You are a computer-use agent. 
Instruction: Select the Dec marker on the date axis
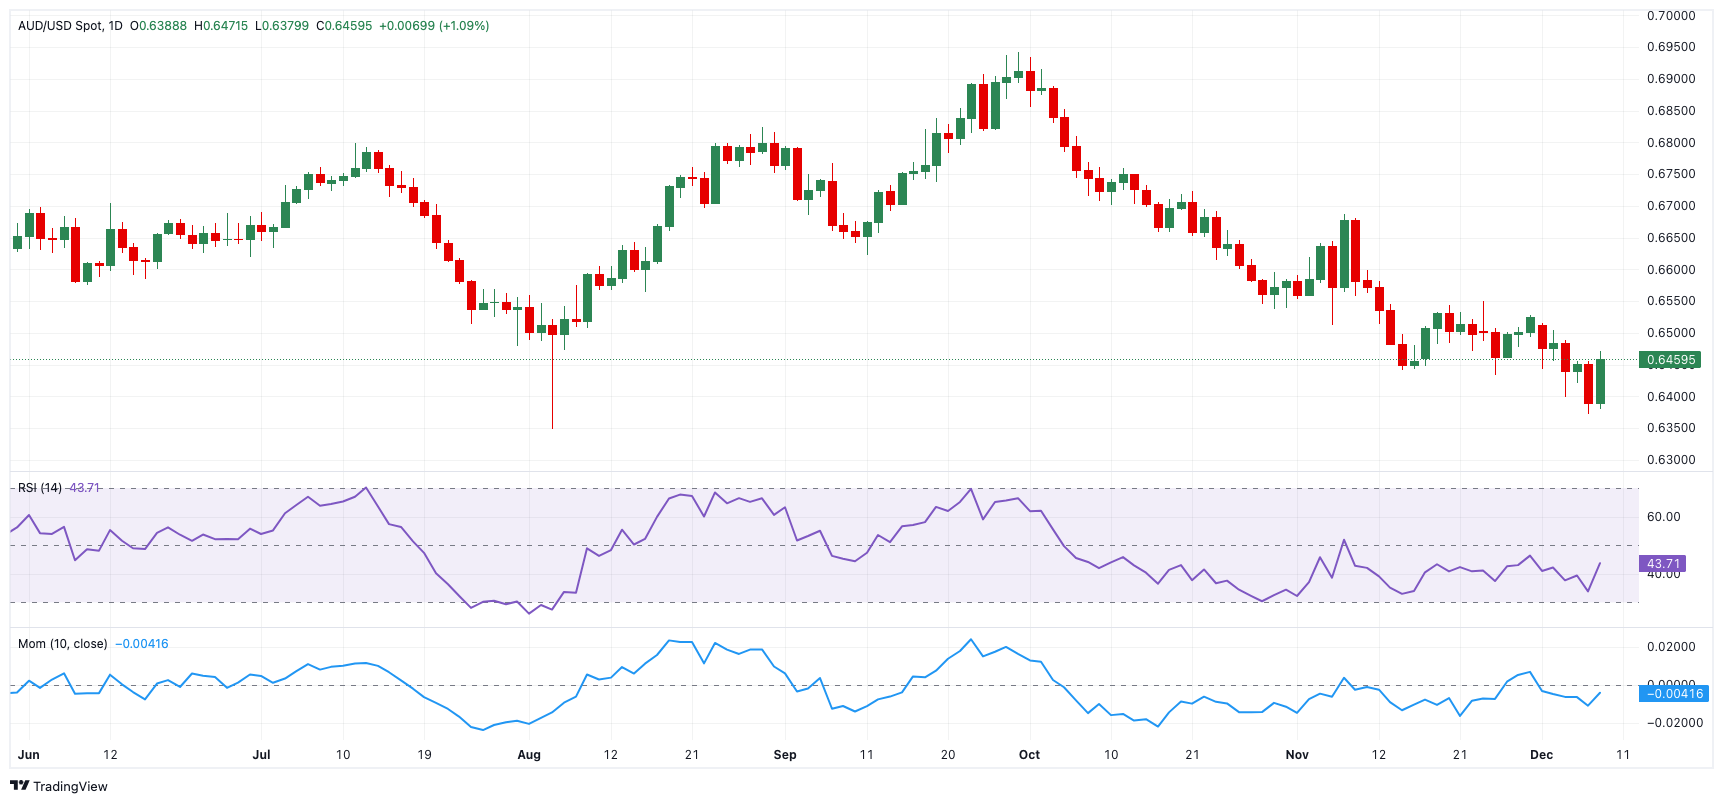(1541, 755)
